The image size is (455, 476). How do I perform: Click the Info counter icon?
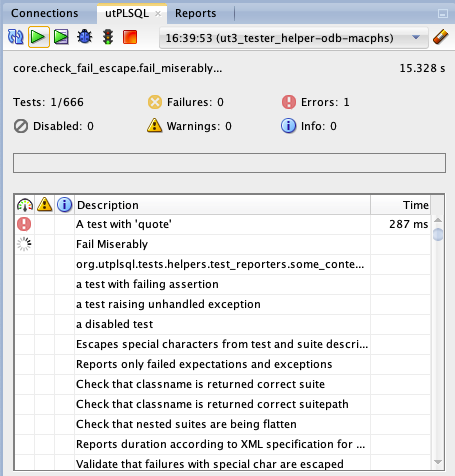288,126
